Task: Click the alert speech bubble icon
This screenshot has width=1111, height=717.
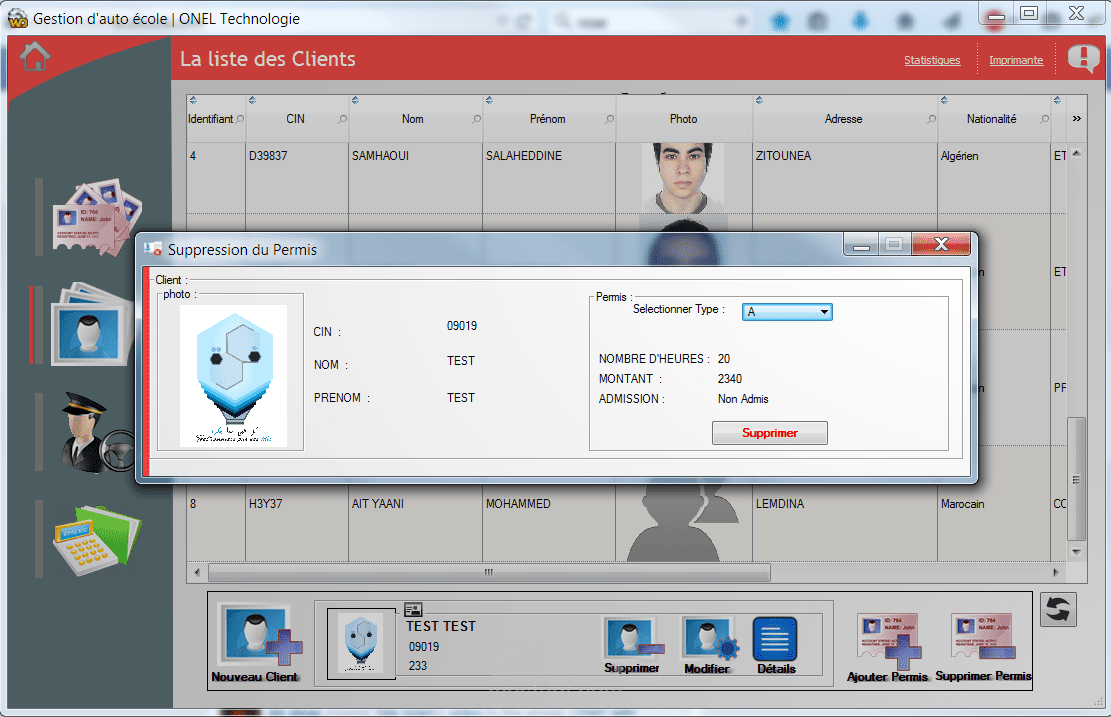Action: [1083, 58]
